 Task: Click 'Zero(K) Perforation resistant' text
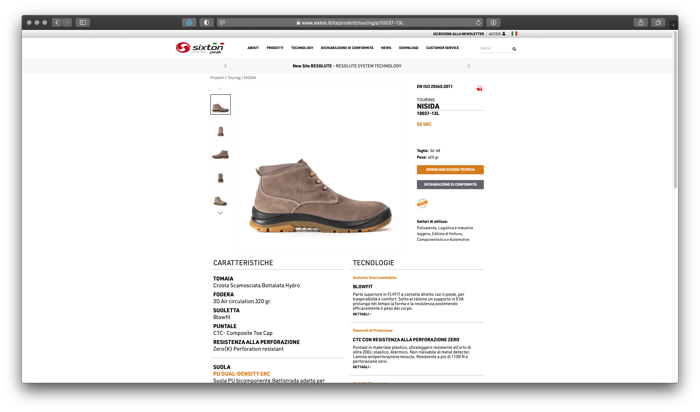coord(248,349)
